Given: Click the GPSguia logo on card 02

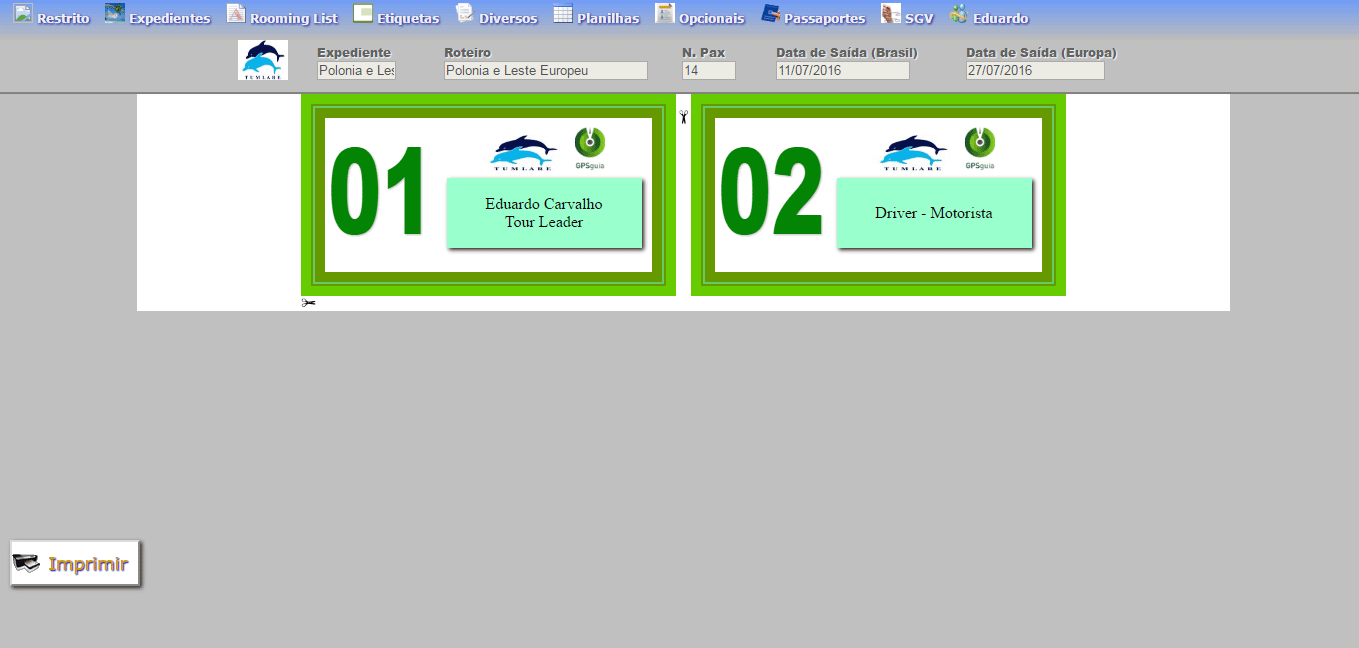Looking at the screenshot, I should pyautogui.click(x=980, y=148).
